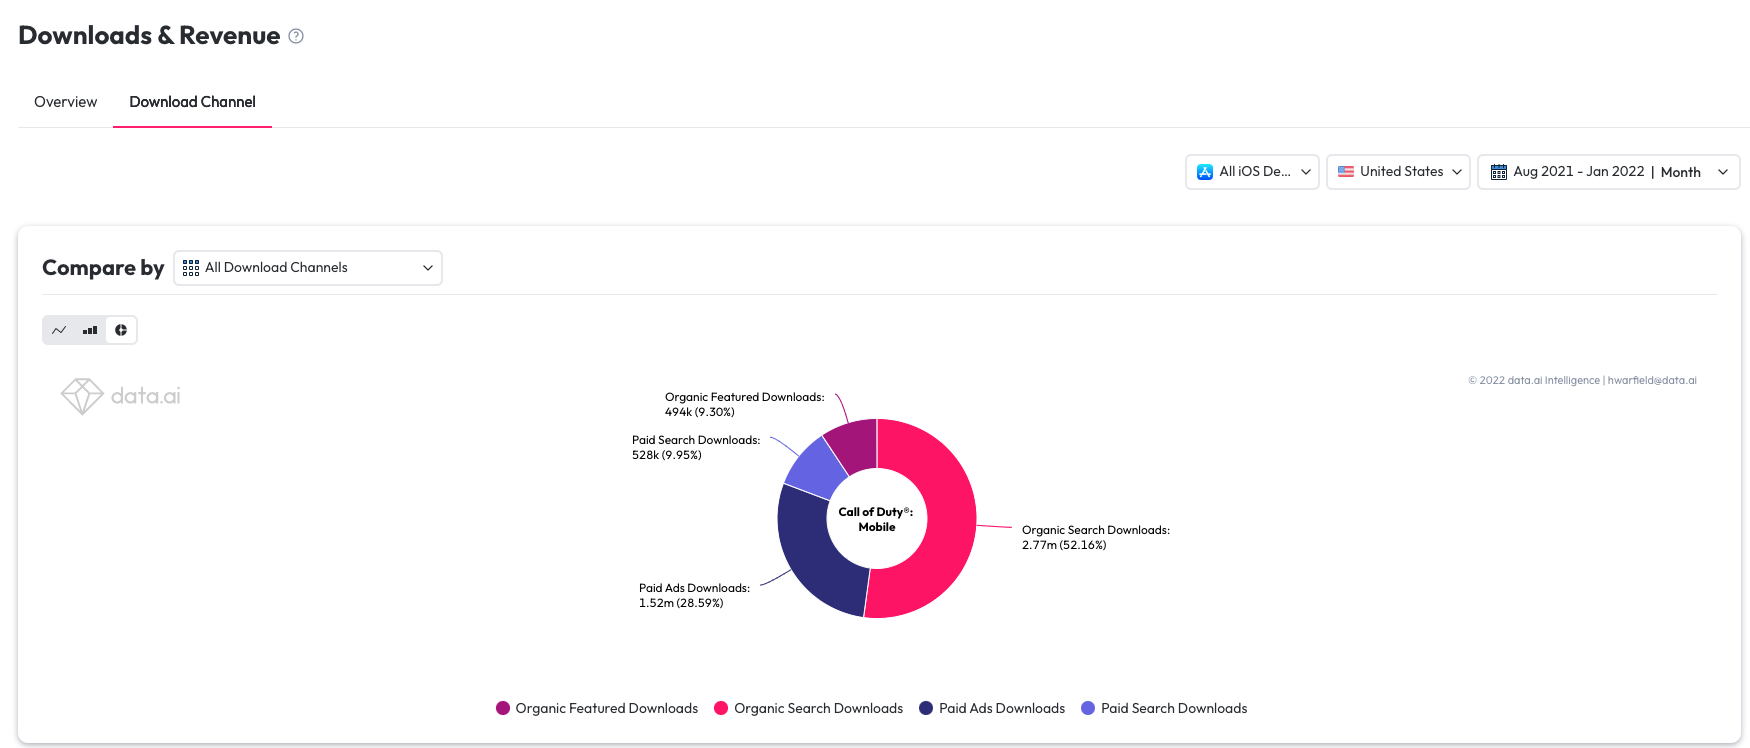Switch to the Overview tab

coord(66,102)
